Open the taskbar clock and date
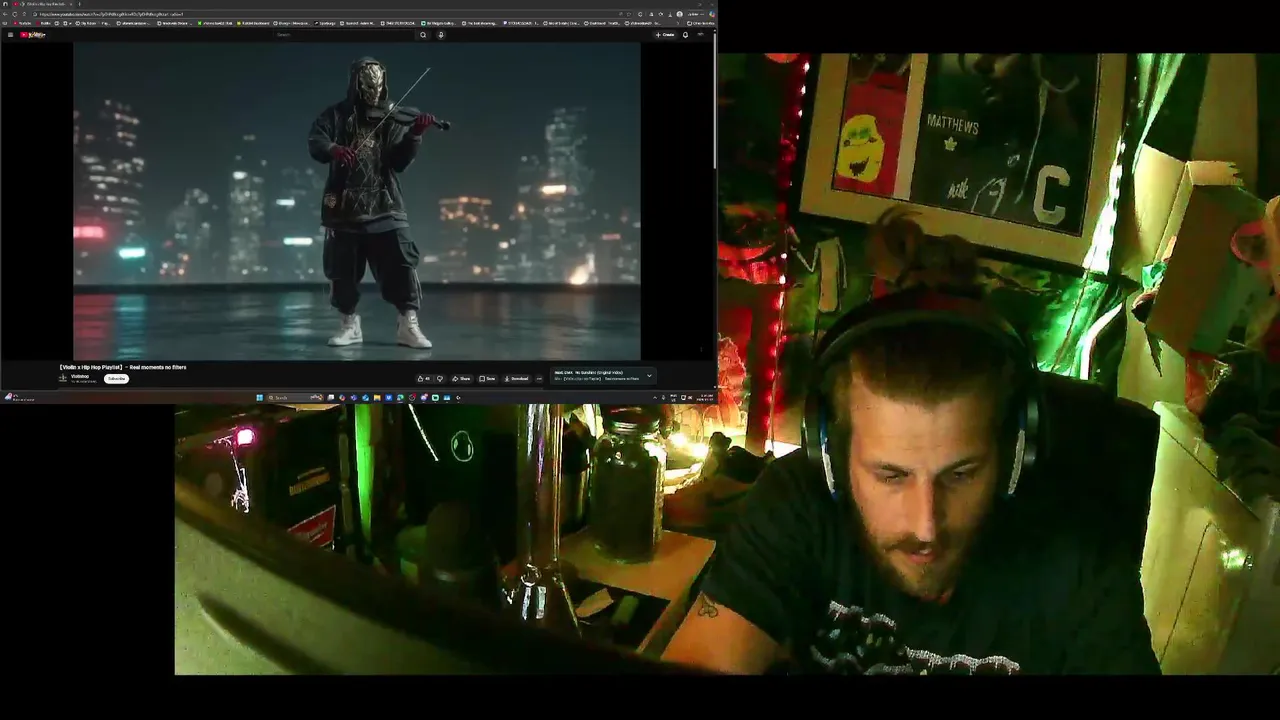 click(x=707, y=398)
